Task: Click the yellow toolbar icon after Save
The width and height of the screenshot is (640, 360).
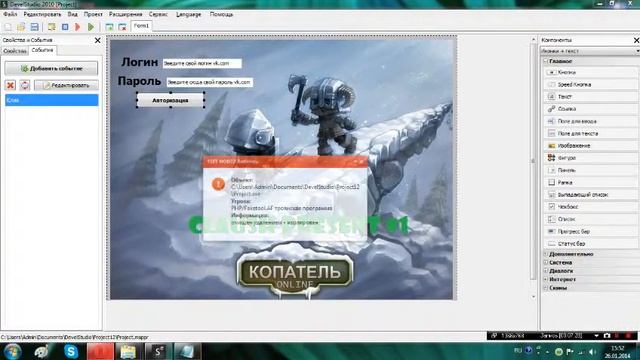Action: tap(51, 27)
